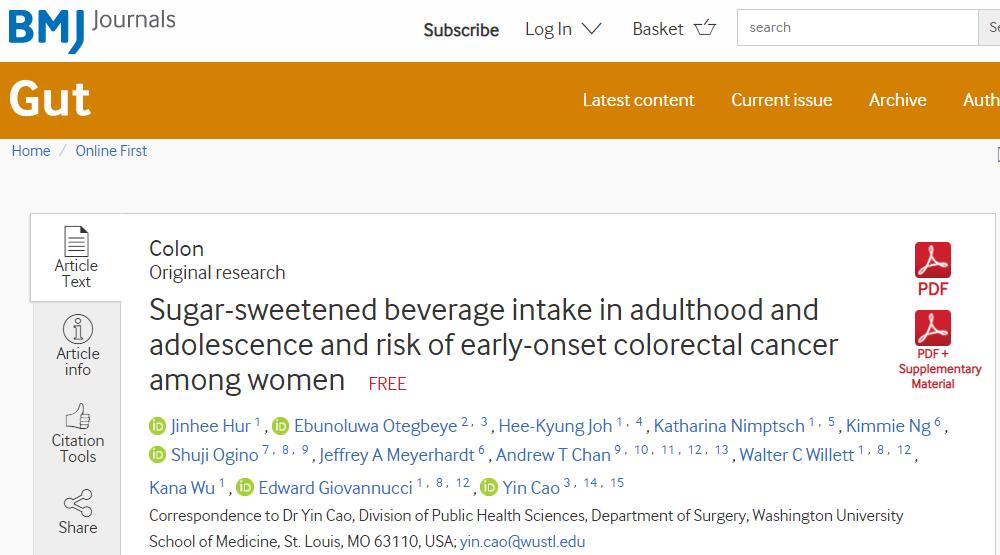This screenshot has height=555, width=1000.
Task: Click BMJ Journals logo
Action: coord(90,28)
